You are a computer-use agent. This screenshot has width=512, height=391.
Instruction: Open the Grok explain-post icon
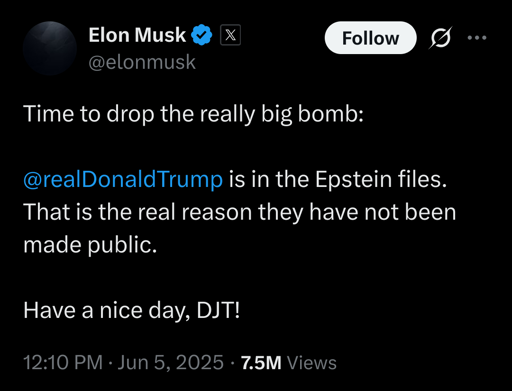pos(440,38)
